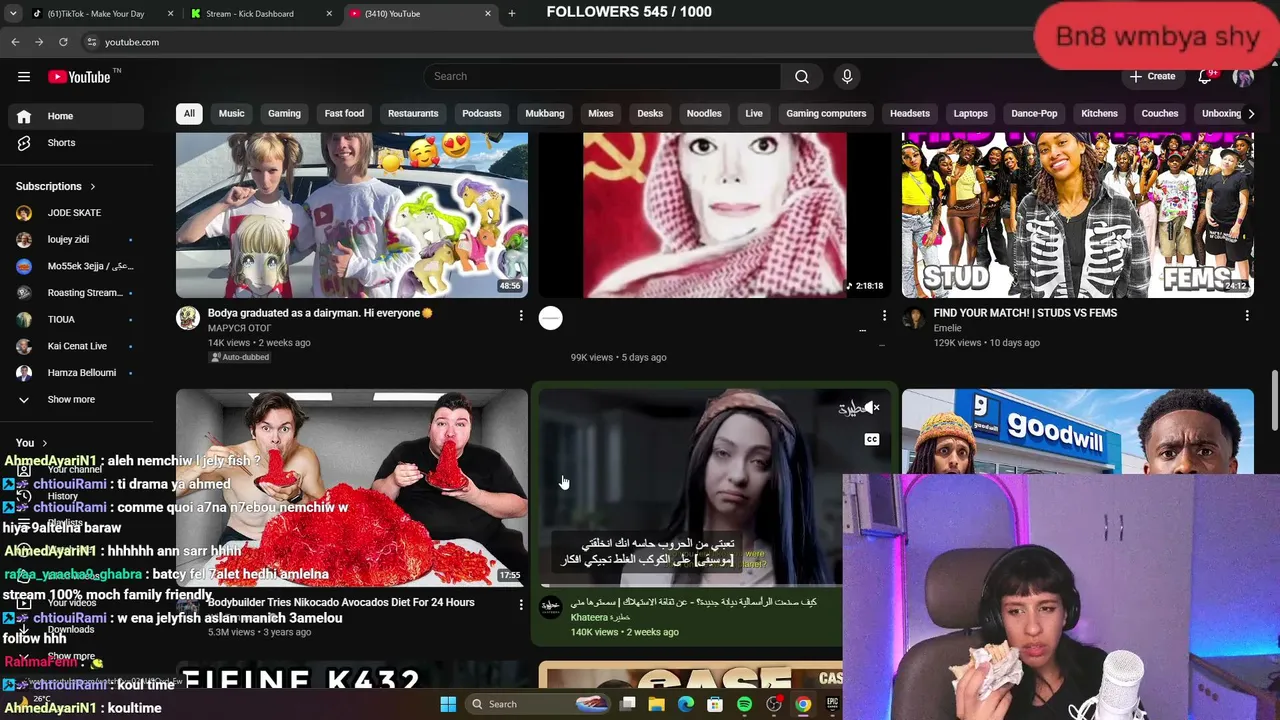Screen dimensions: 1280x720
Task: Open the Roasting Stream subscription channel
Action: pos(76,293)
